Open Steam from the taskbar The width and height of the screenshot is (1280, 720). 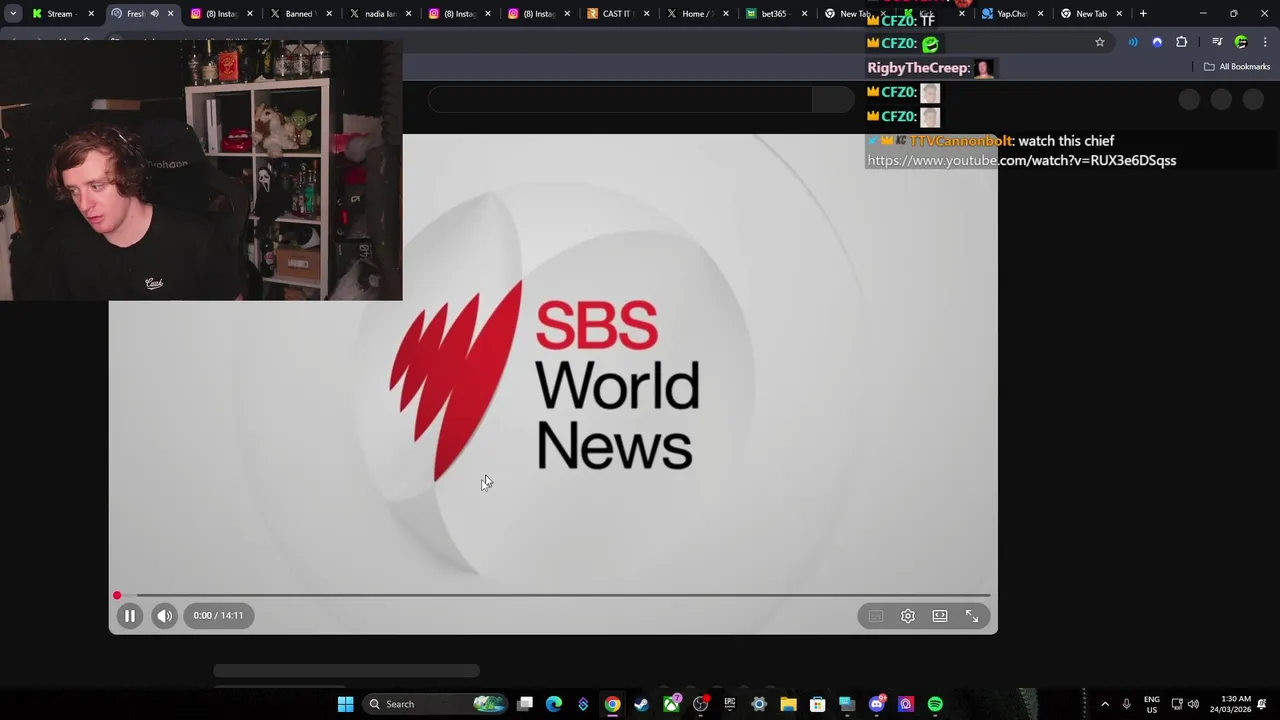(641, 704)
